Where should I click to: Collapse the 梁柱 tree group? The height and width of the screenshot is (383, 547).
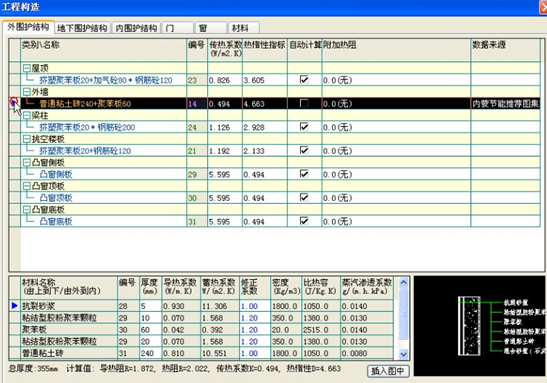point(27,115)
